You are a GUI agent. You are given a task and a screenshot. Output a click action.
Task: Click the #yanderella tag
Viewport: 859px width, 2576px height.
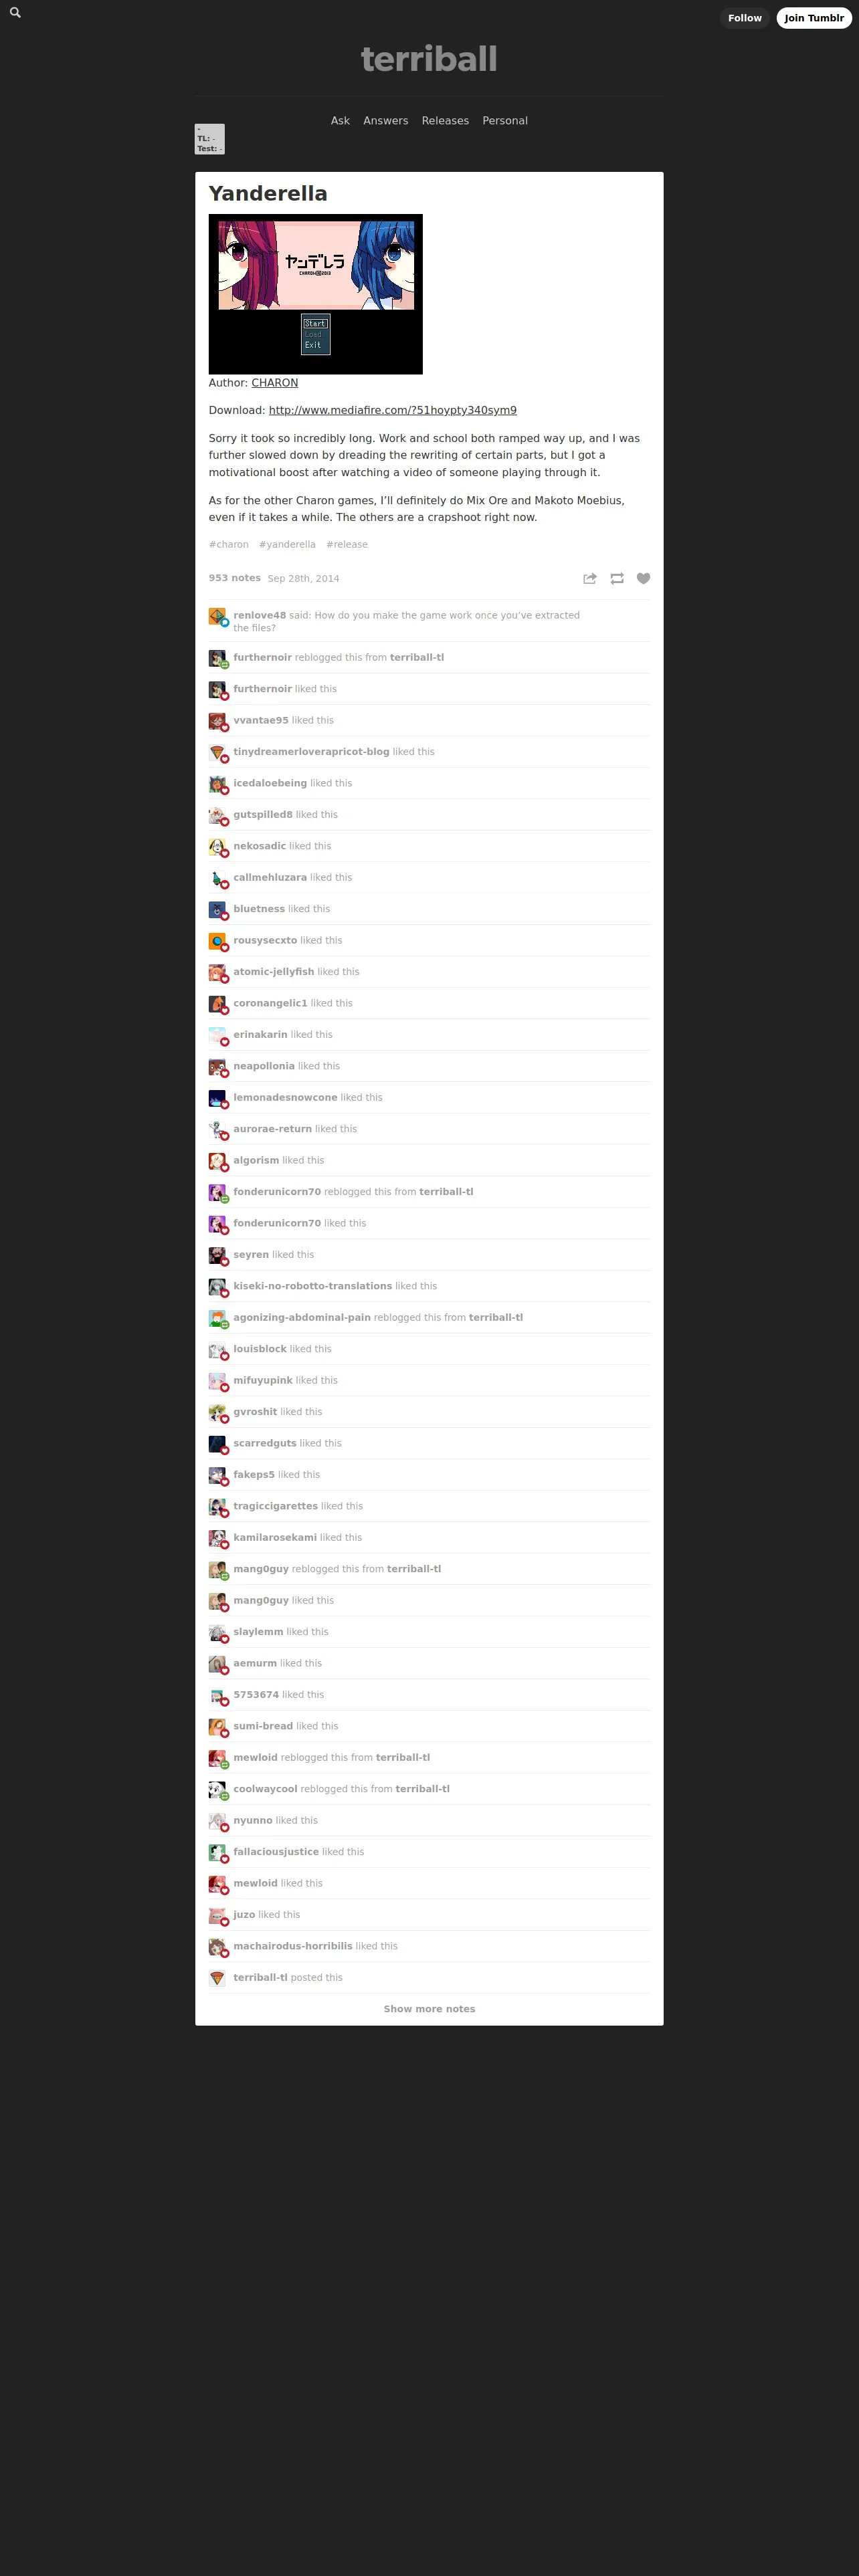point(287,545)
